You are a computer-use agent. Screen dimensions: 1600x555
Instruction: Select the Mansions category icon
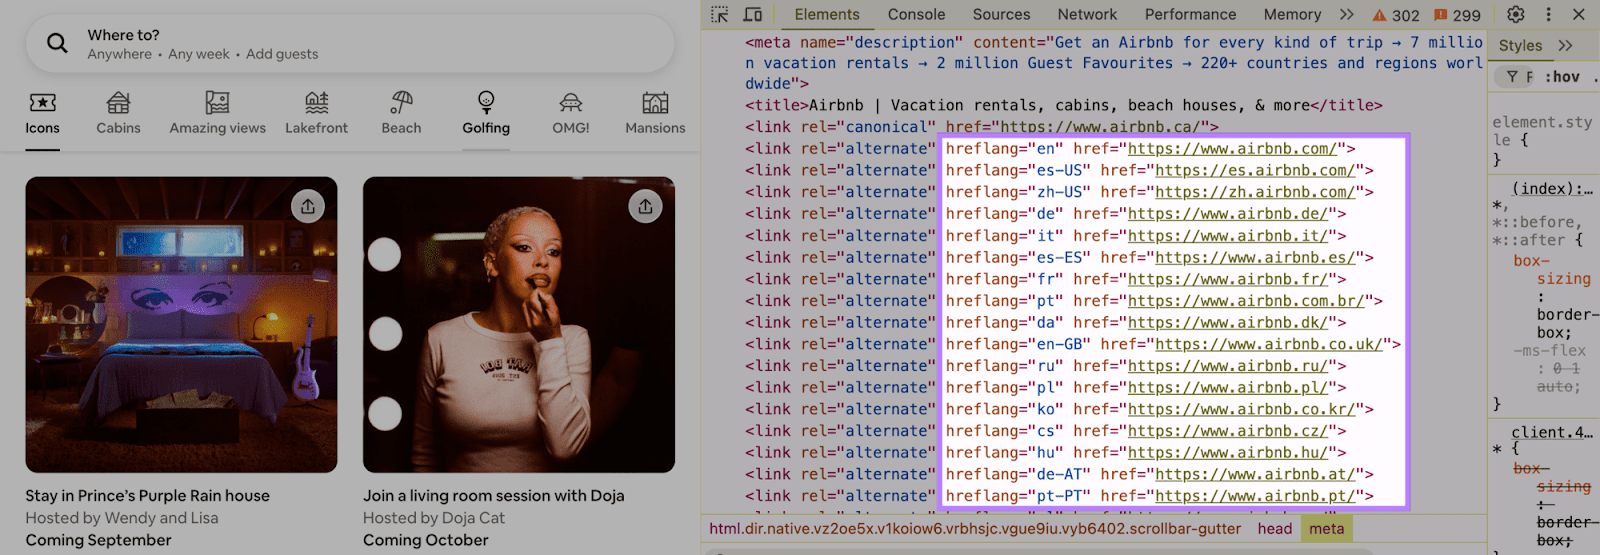(x=655, y=102)
